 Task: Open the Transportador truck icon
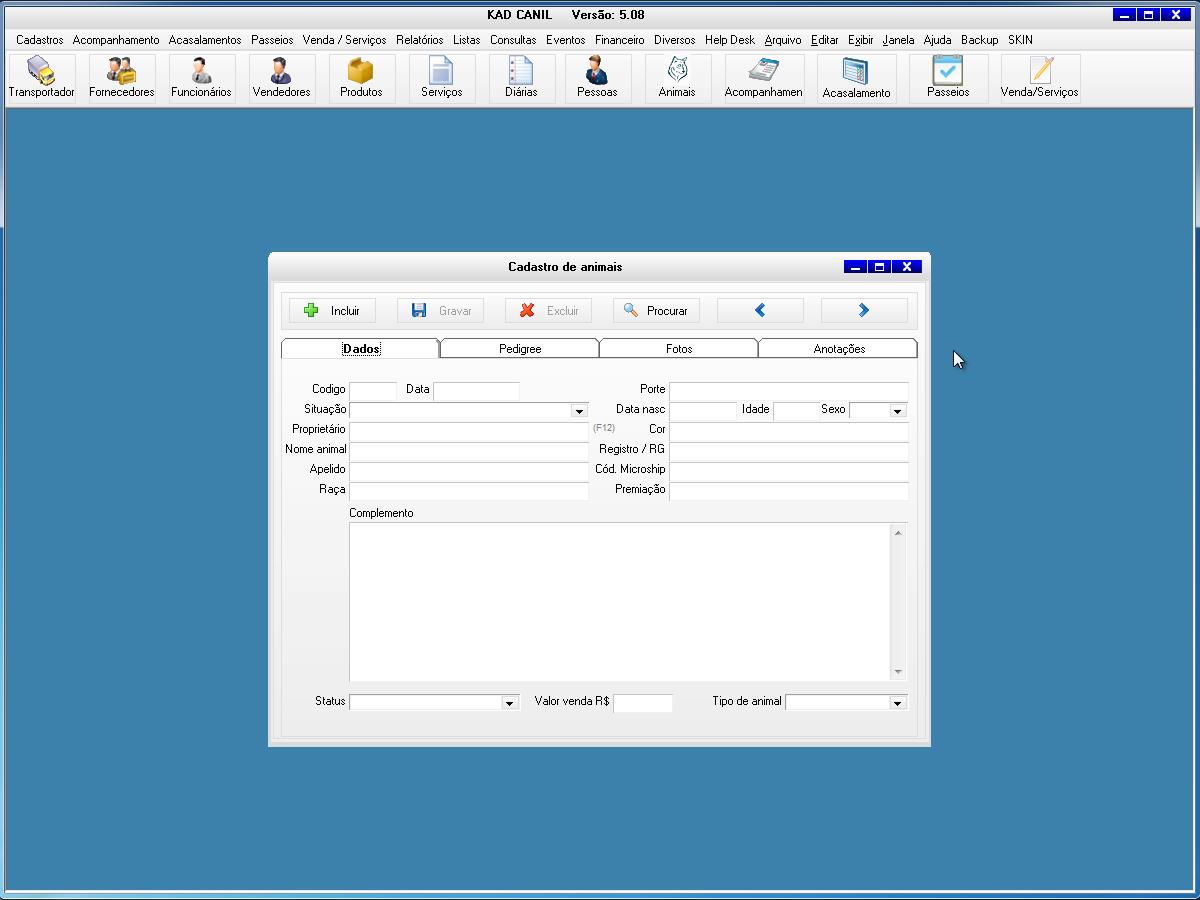tap(41, 78)
